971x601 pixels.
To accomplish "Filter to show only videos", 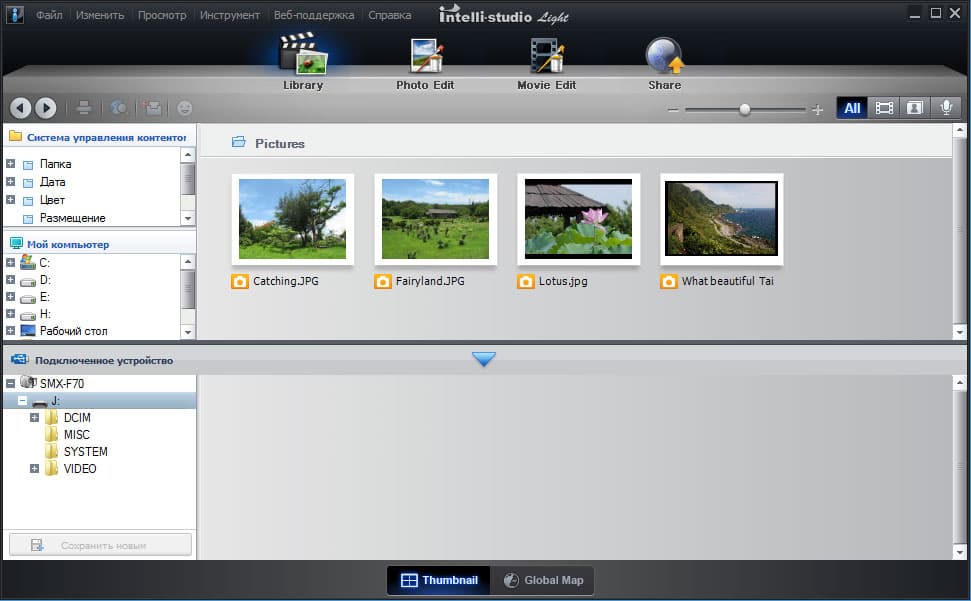I will pos(884,108).
